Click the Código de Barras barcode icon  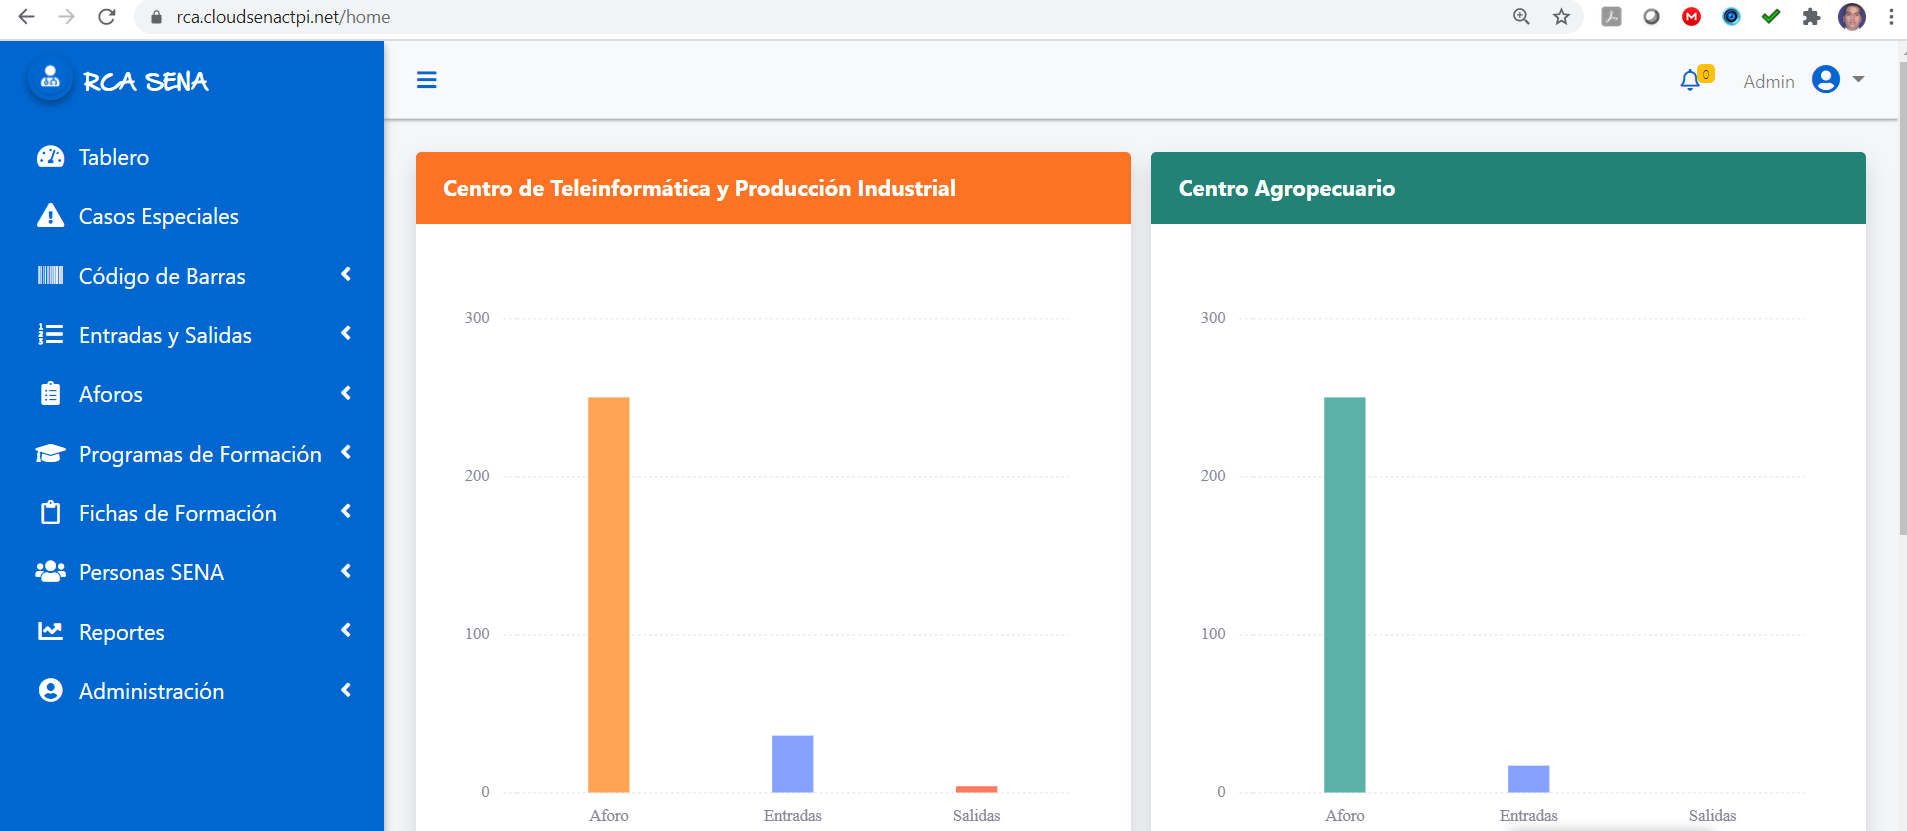(50, 275)
